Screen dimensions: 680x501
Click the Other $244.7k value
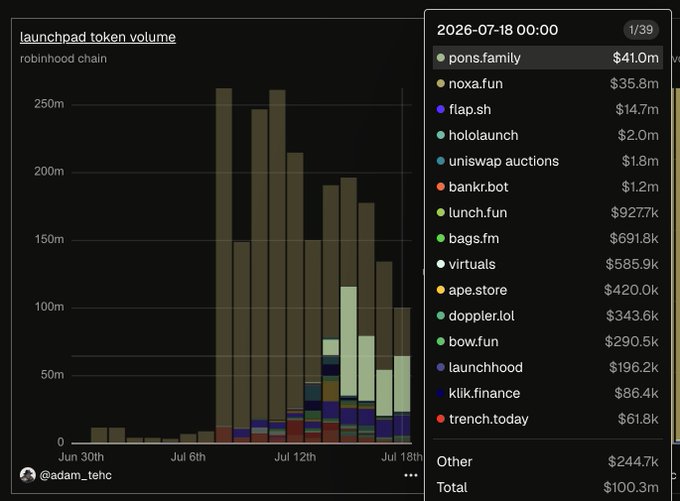coord(633,462)
